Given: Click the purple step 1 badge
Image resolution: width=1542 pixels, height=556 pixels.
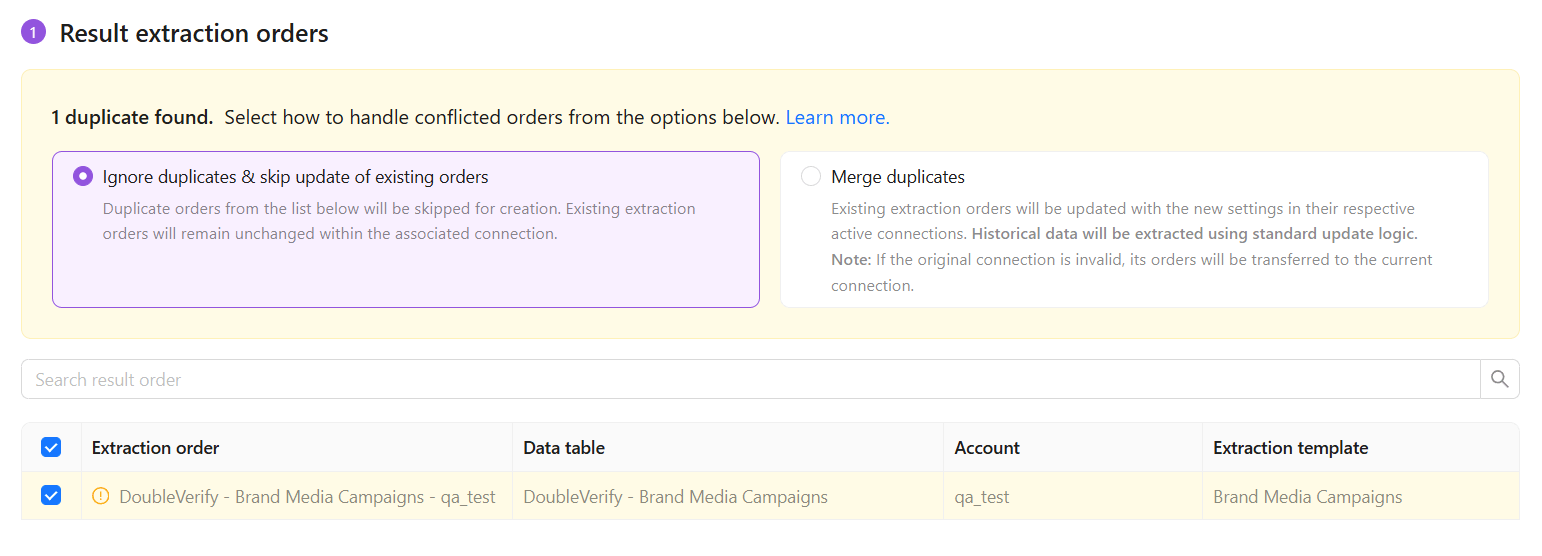Looking at the screenshot, I should [33, 33].
